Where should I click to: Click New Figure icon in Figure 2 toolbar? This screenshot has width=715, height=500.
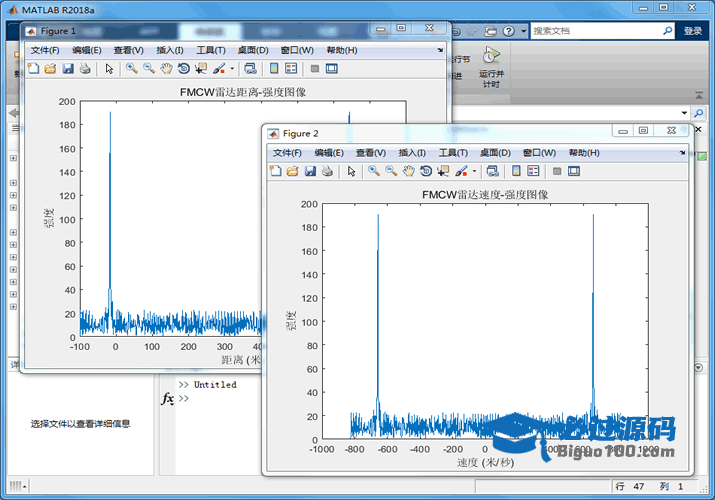point(275,171)
